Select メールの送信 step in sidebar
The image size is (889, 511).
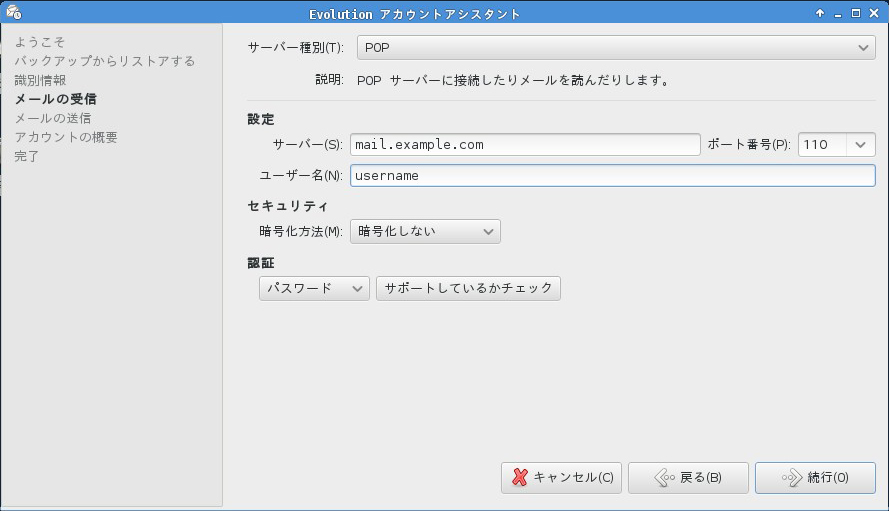coord(52,118)
